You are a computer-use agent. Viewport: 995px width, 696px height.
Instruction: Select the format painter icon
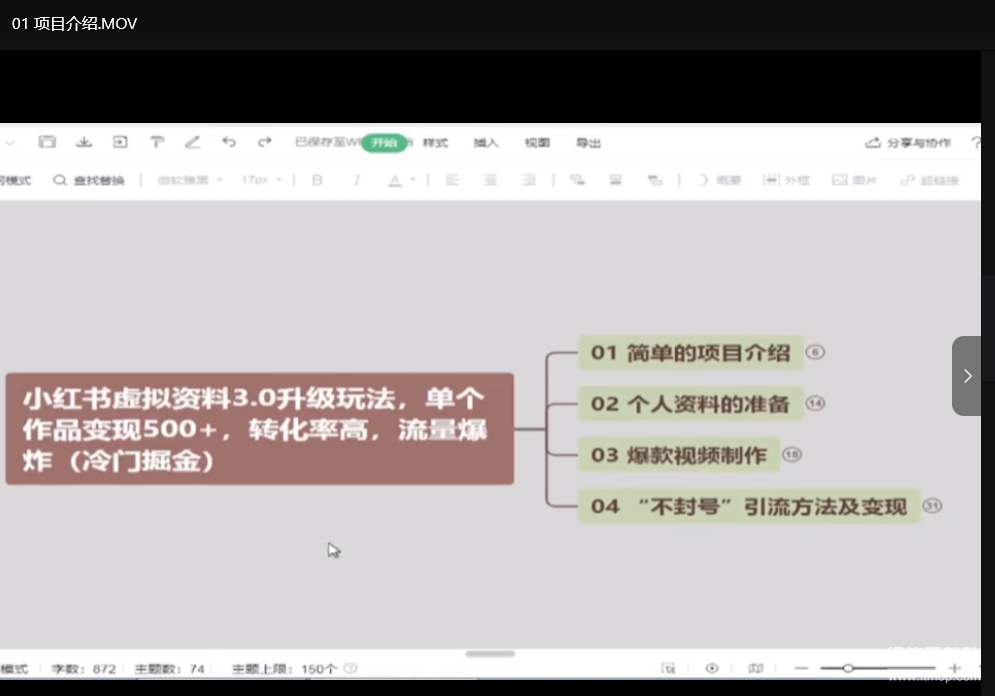pos(157,142)
